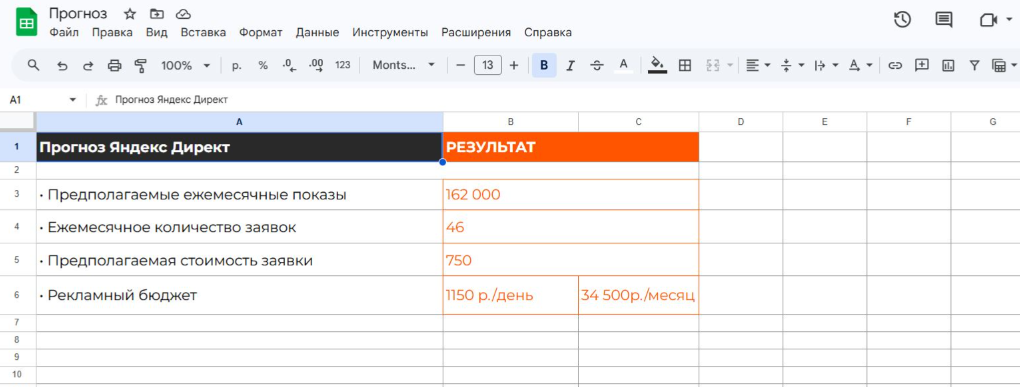Click the document title Прогноз

click(x=78, y=14)
